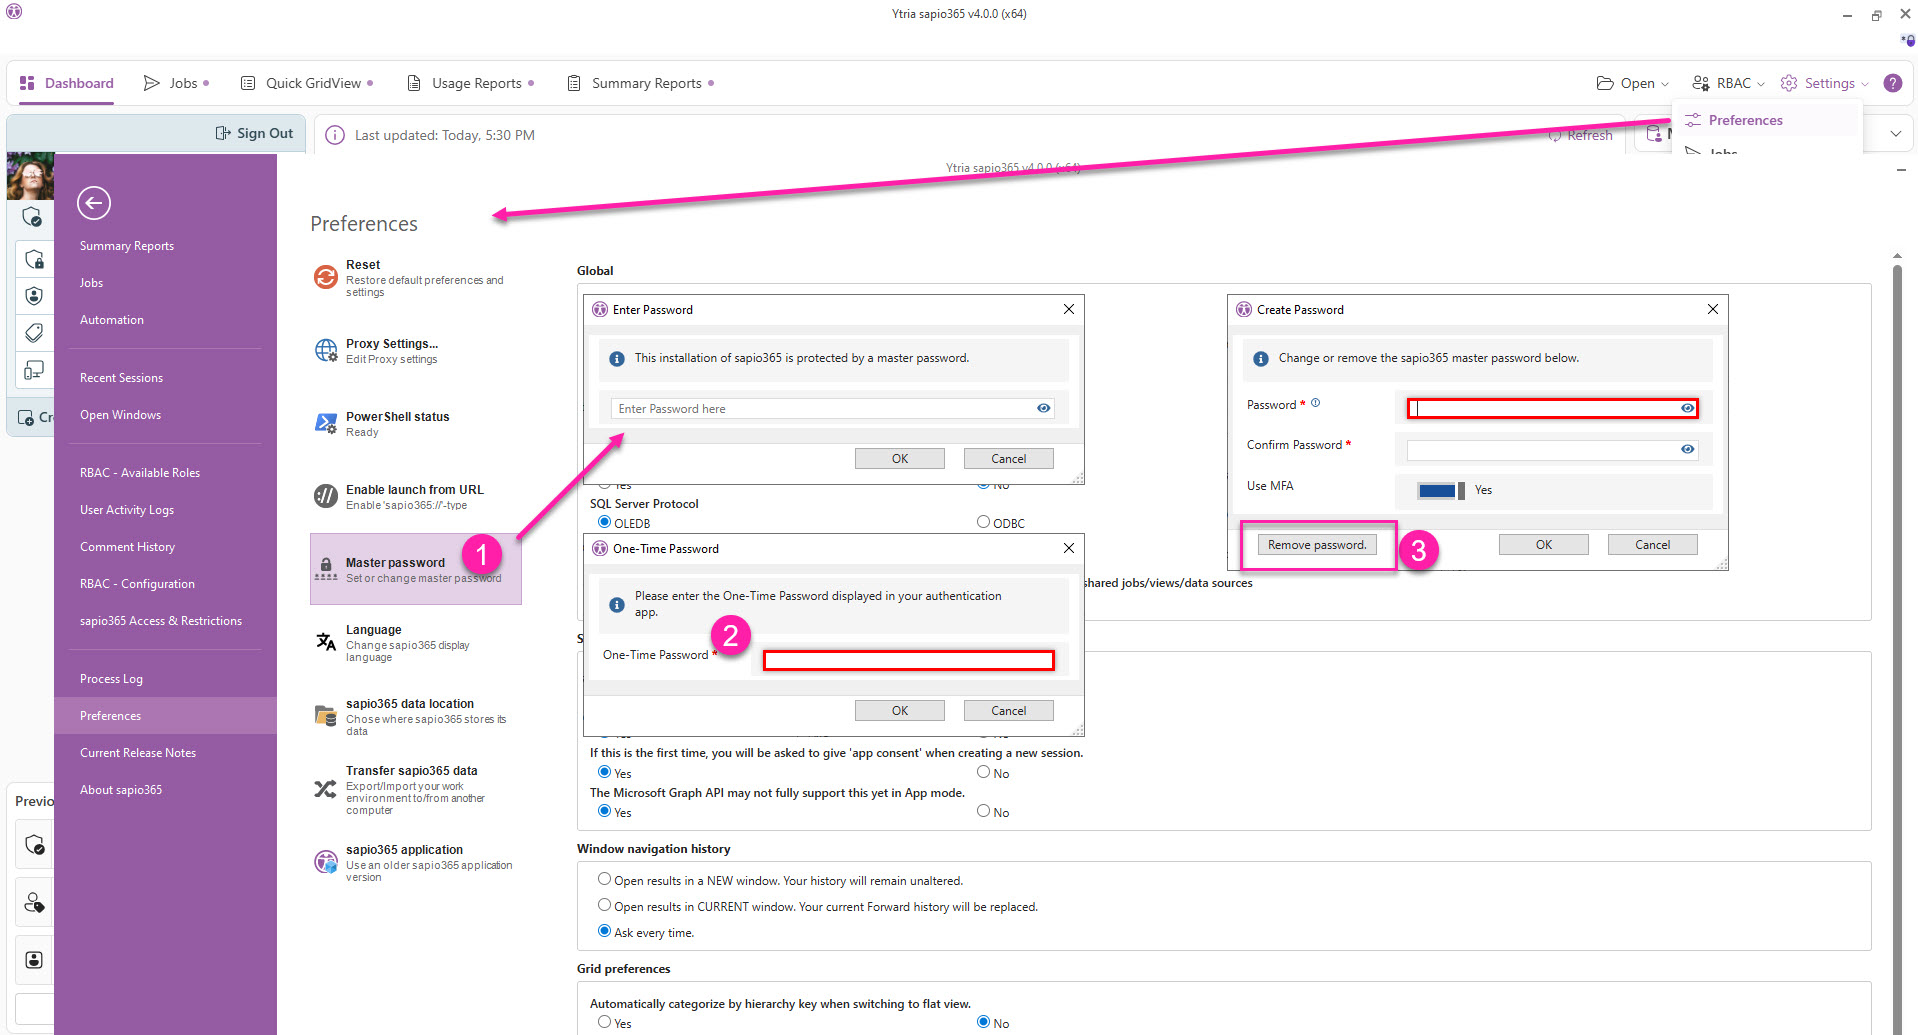Open Proxy Settings globe icon

pyautogui.click(x=326, y=350)
